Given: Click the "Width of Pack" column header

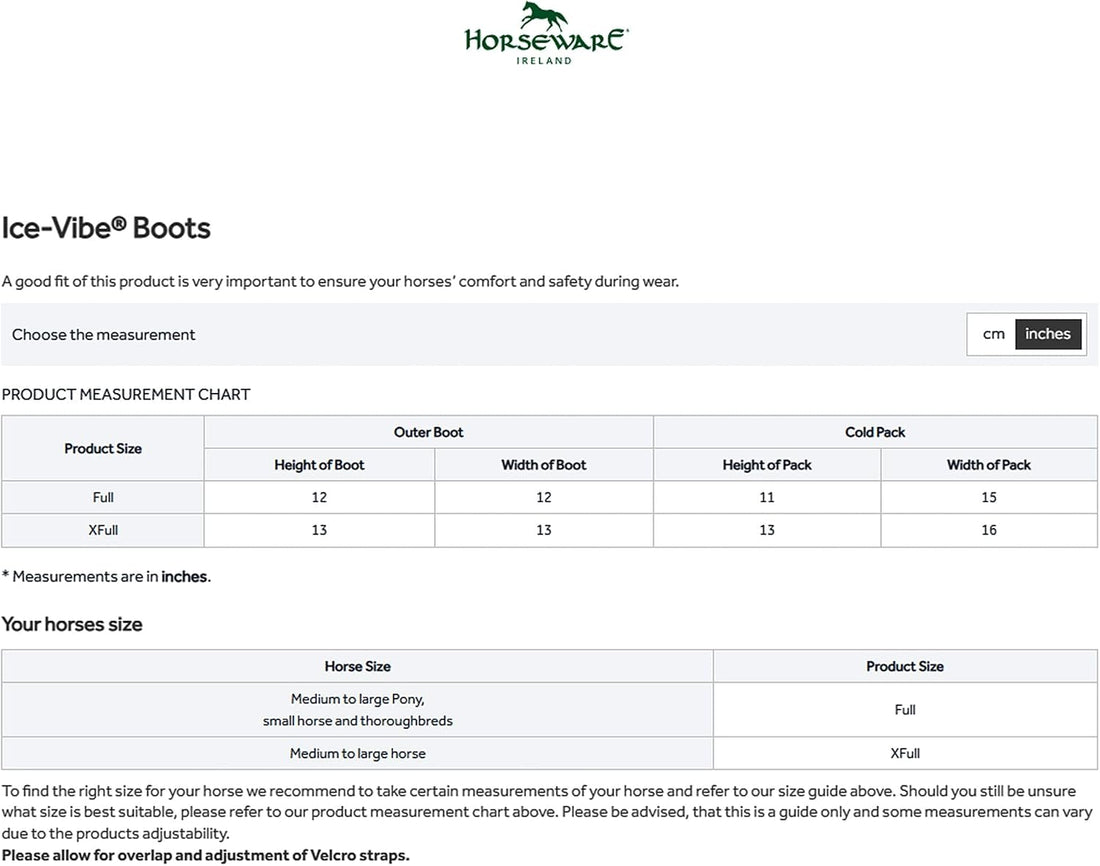Looking at the screenshot, I should [x=988, y=465].
